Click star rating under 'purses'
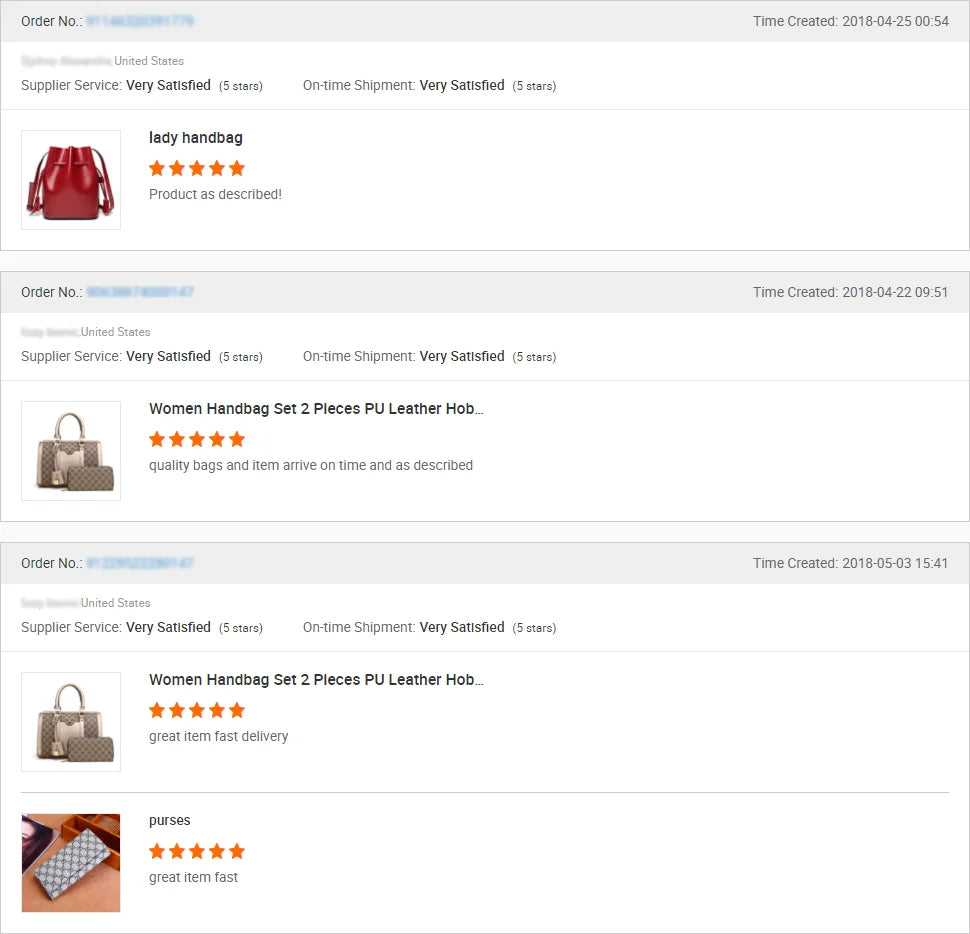 coord(197,851)
